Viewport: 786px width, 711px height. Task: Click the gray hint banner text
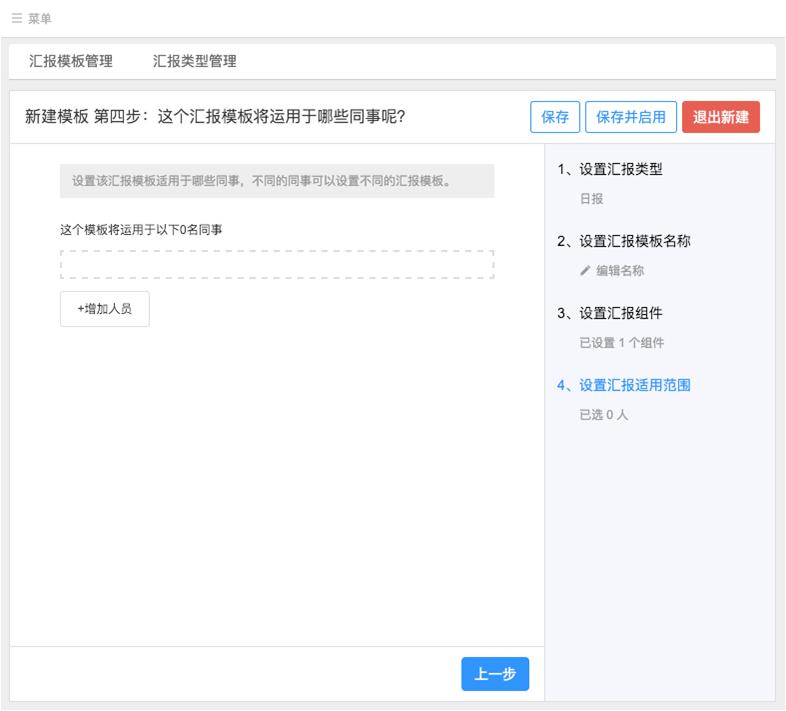(277, 181)
